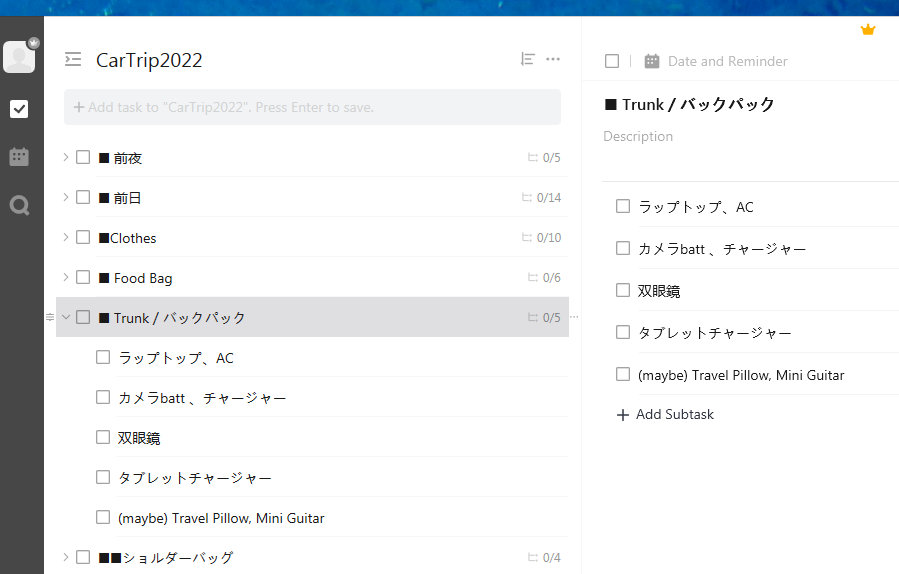Click subtask count icon on Food Bag row

pos(533,278)
